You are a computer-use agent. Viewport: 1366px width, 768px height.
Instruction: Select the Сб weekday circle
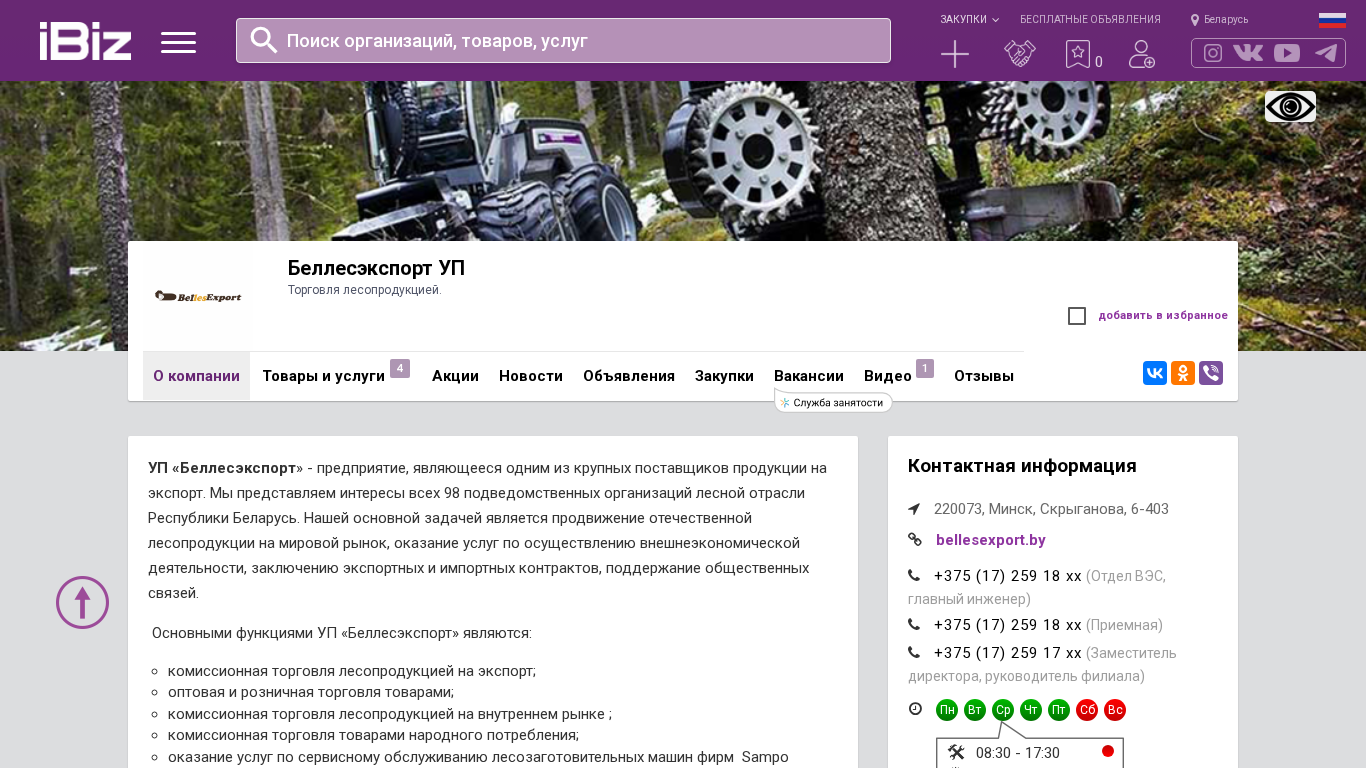pyautogui.click(x=1087, y=710)
